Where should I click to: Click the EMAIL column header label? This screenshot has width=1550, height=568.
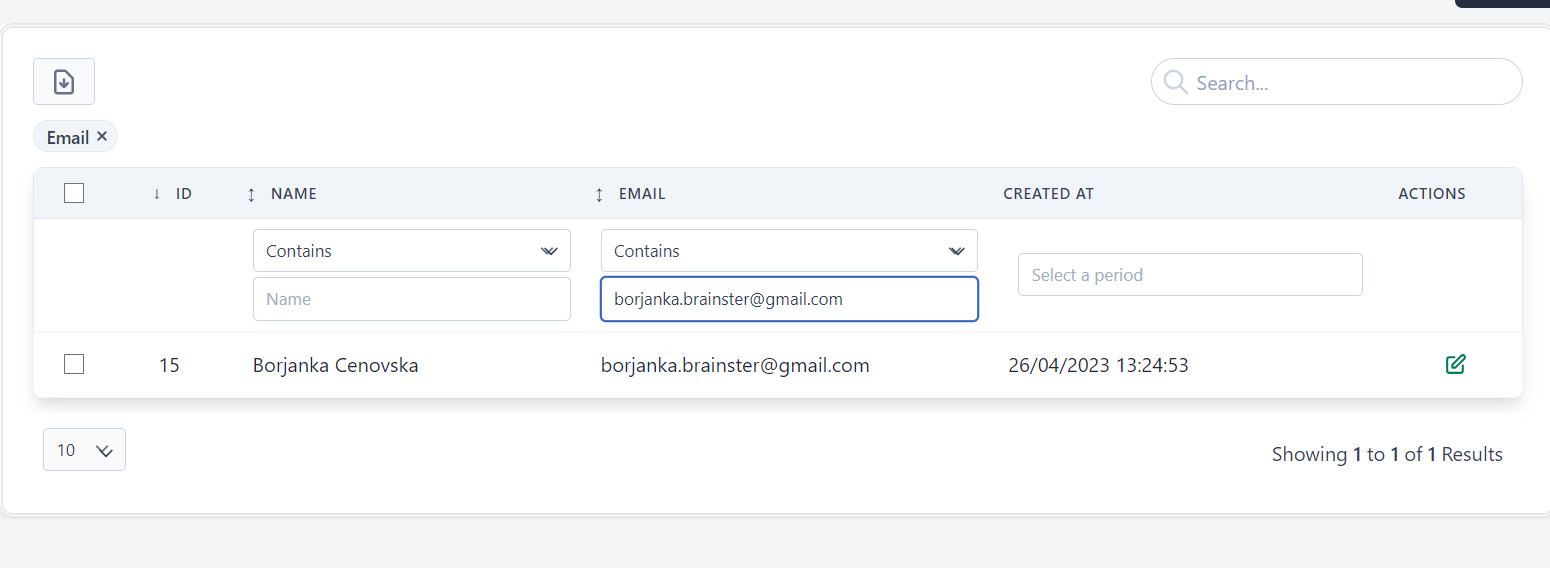click(x=642, y=194)
